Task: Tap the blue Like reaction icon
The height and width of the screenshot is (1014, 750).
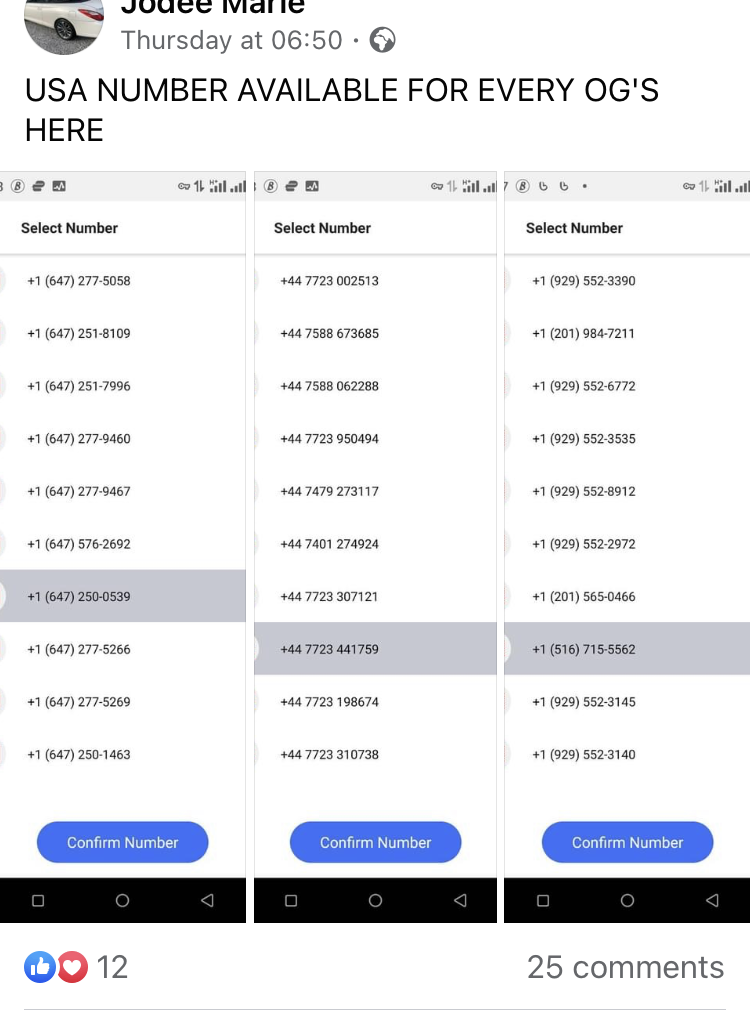Action: [40, 967]
